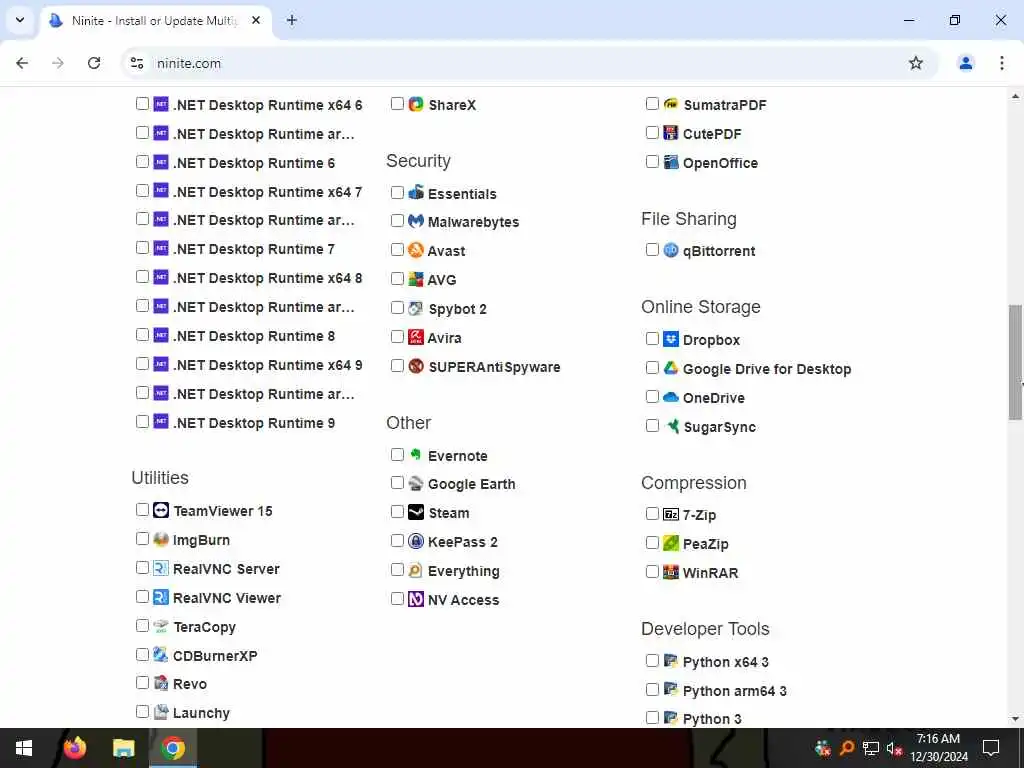Close the Ninite tab
Image resolution: width=1024 pixels, height=768 pixels.
(256, 20)
